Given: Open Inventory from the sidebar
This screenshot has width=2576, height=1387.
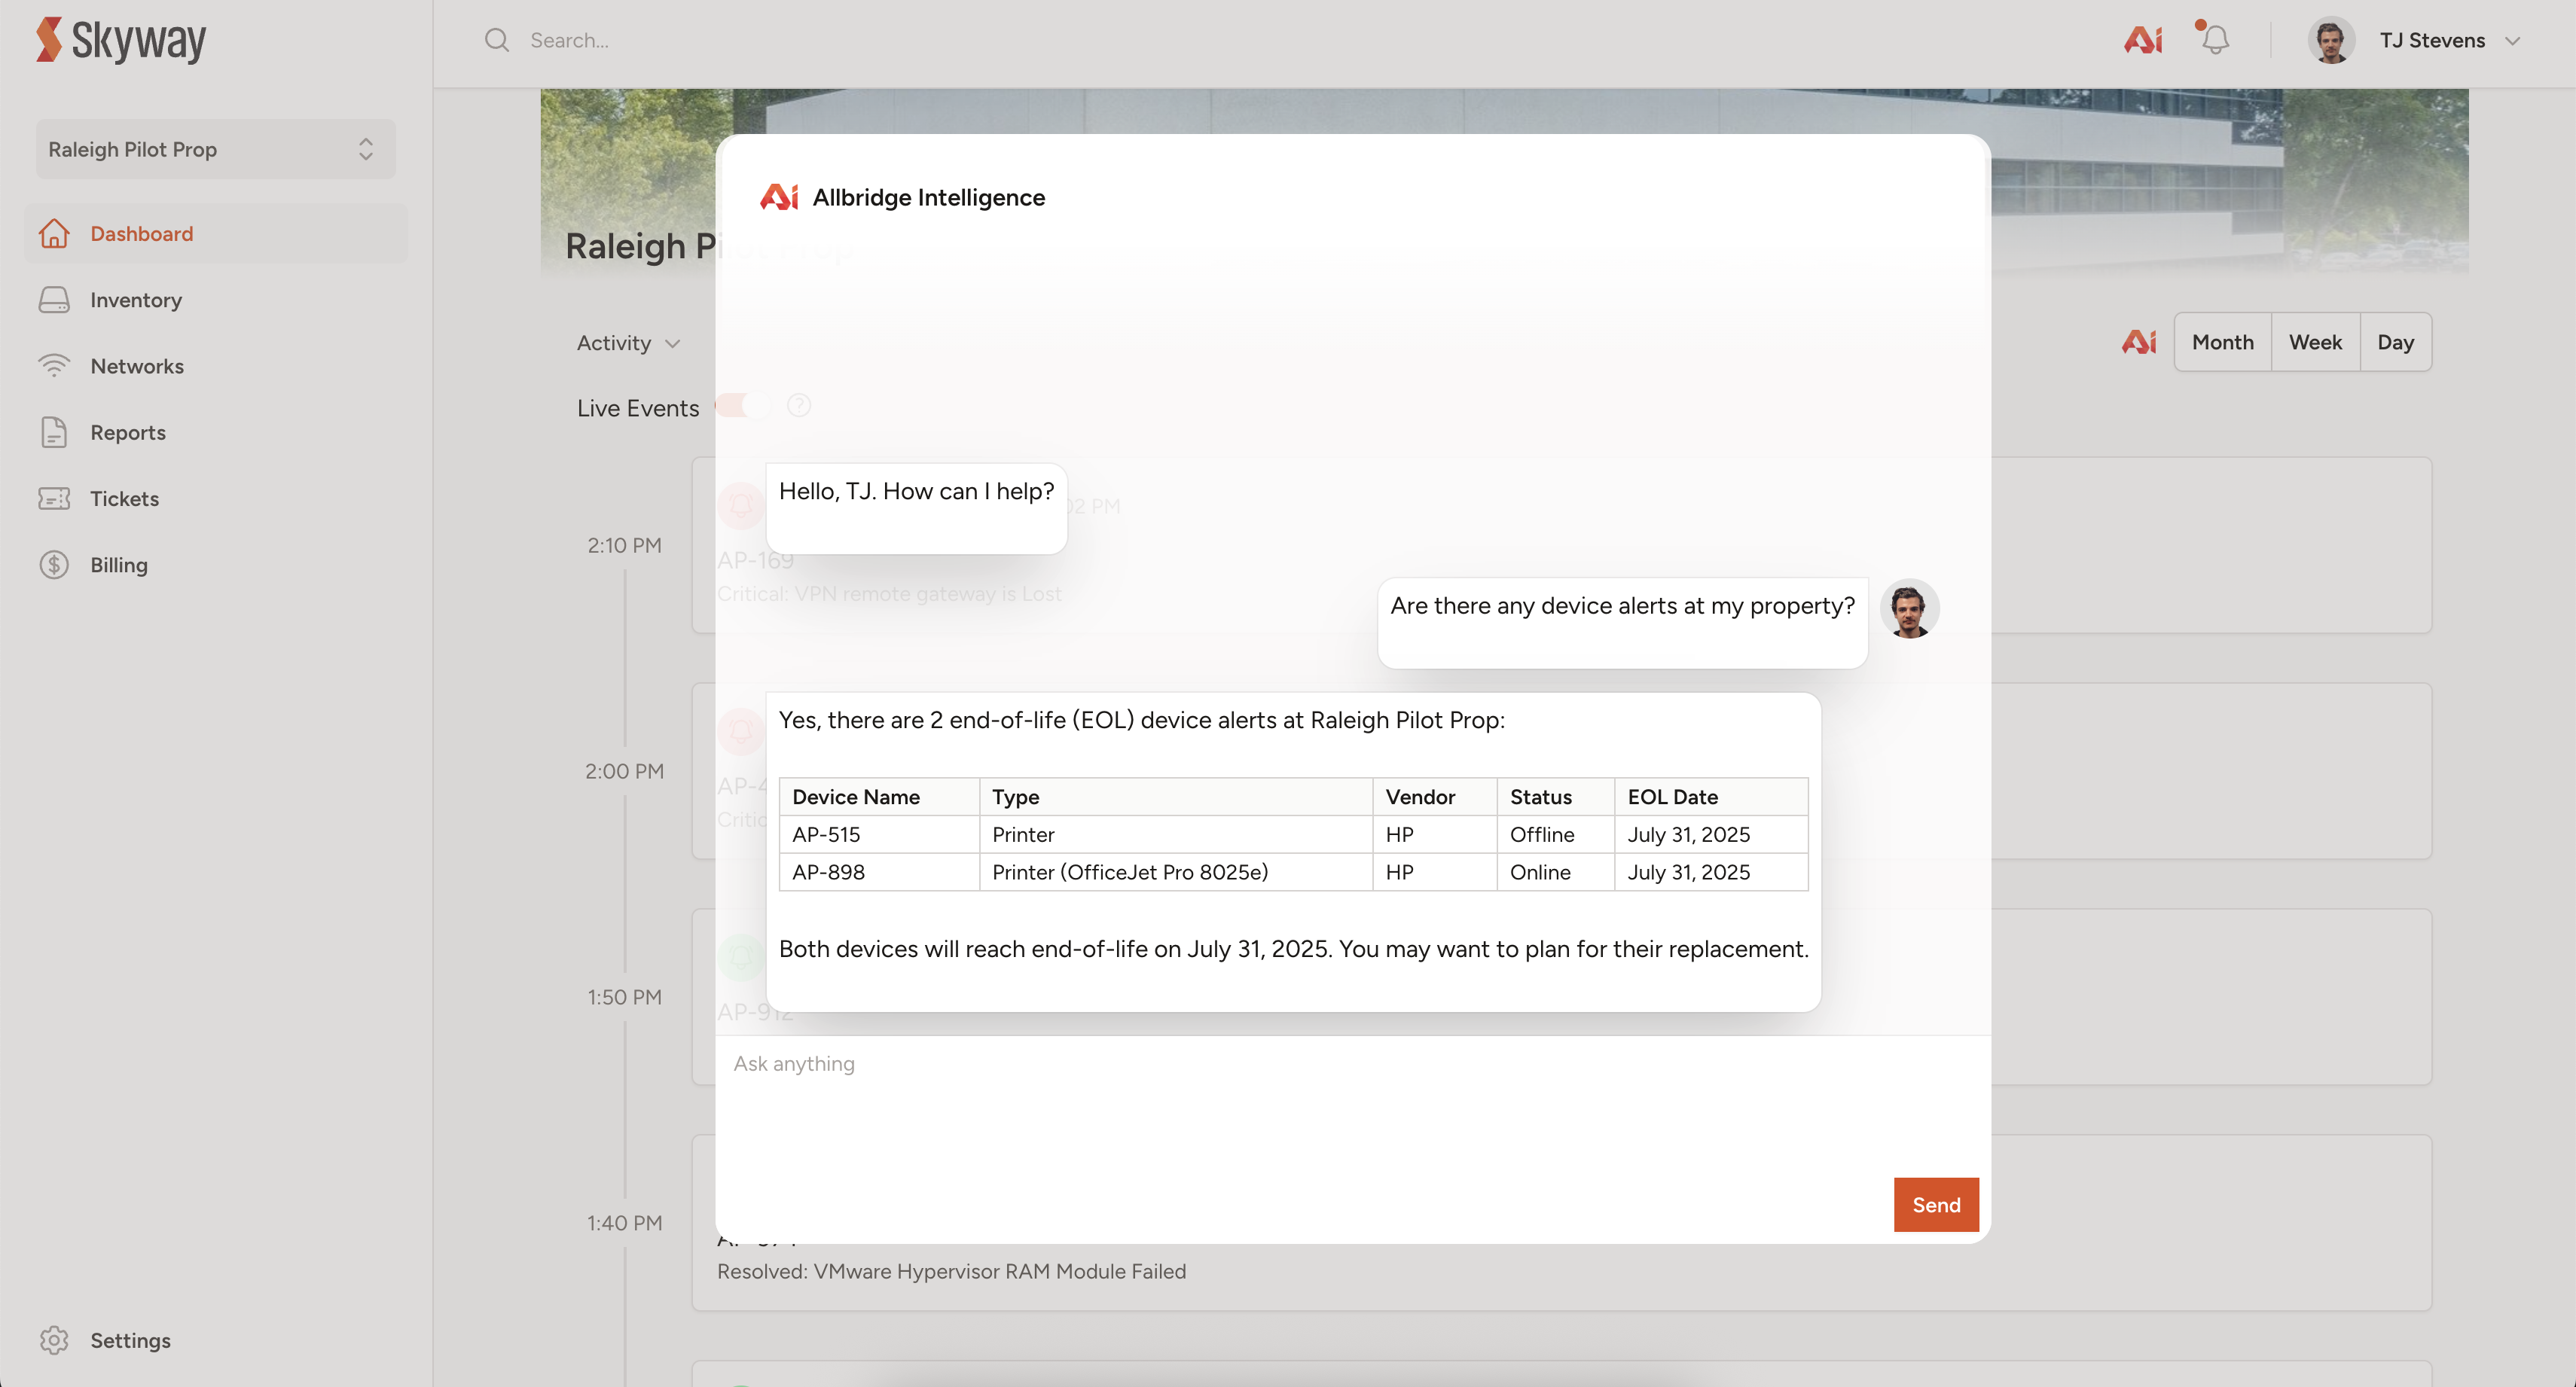Looking at the screenshot, I should [x=136, y=300].
